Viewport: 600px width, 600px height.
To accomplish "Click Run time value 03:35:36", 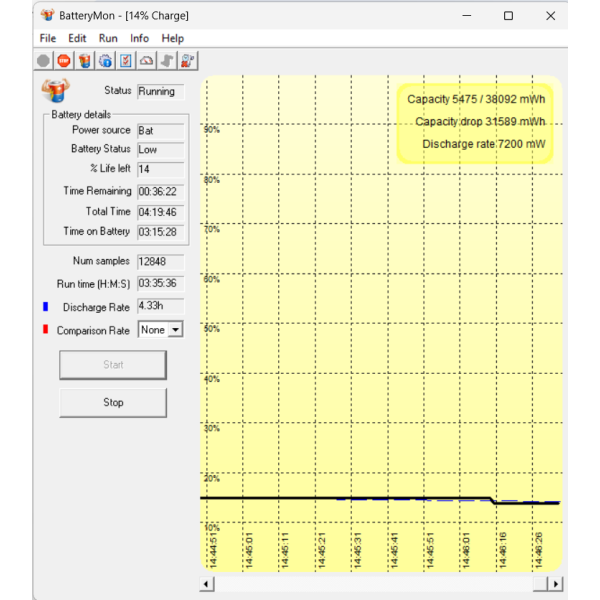I will [x=161, y=284].
